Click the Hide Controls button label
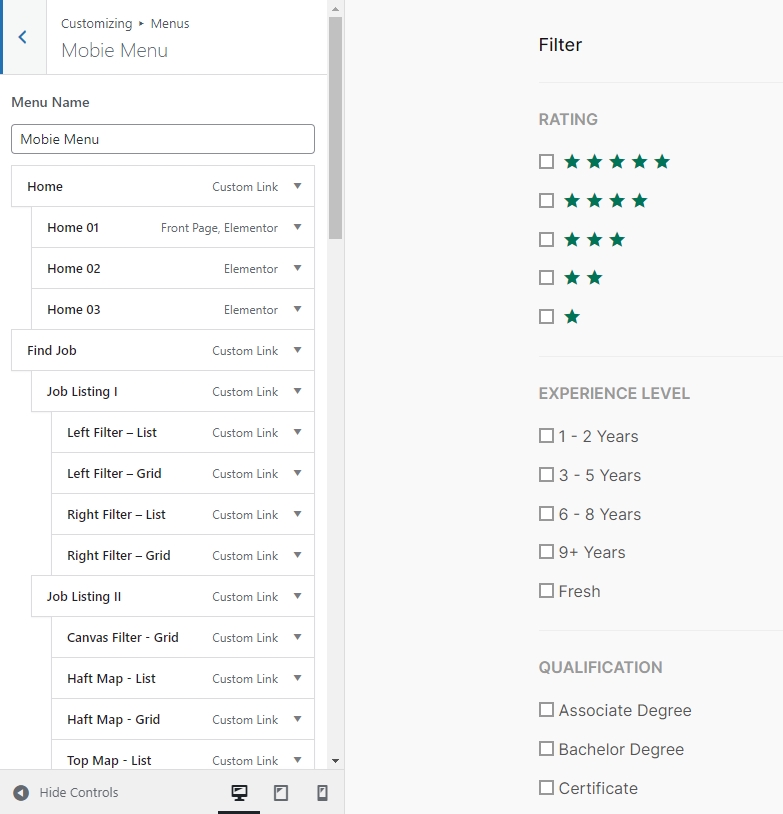Viewport: 783px width, 814px height. click(79, 793)
